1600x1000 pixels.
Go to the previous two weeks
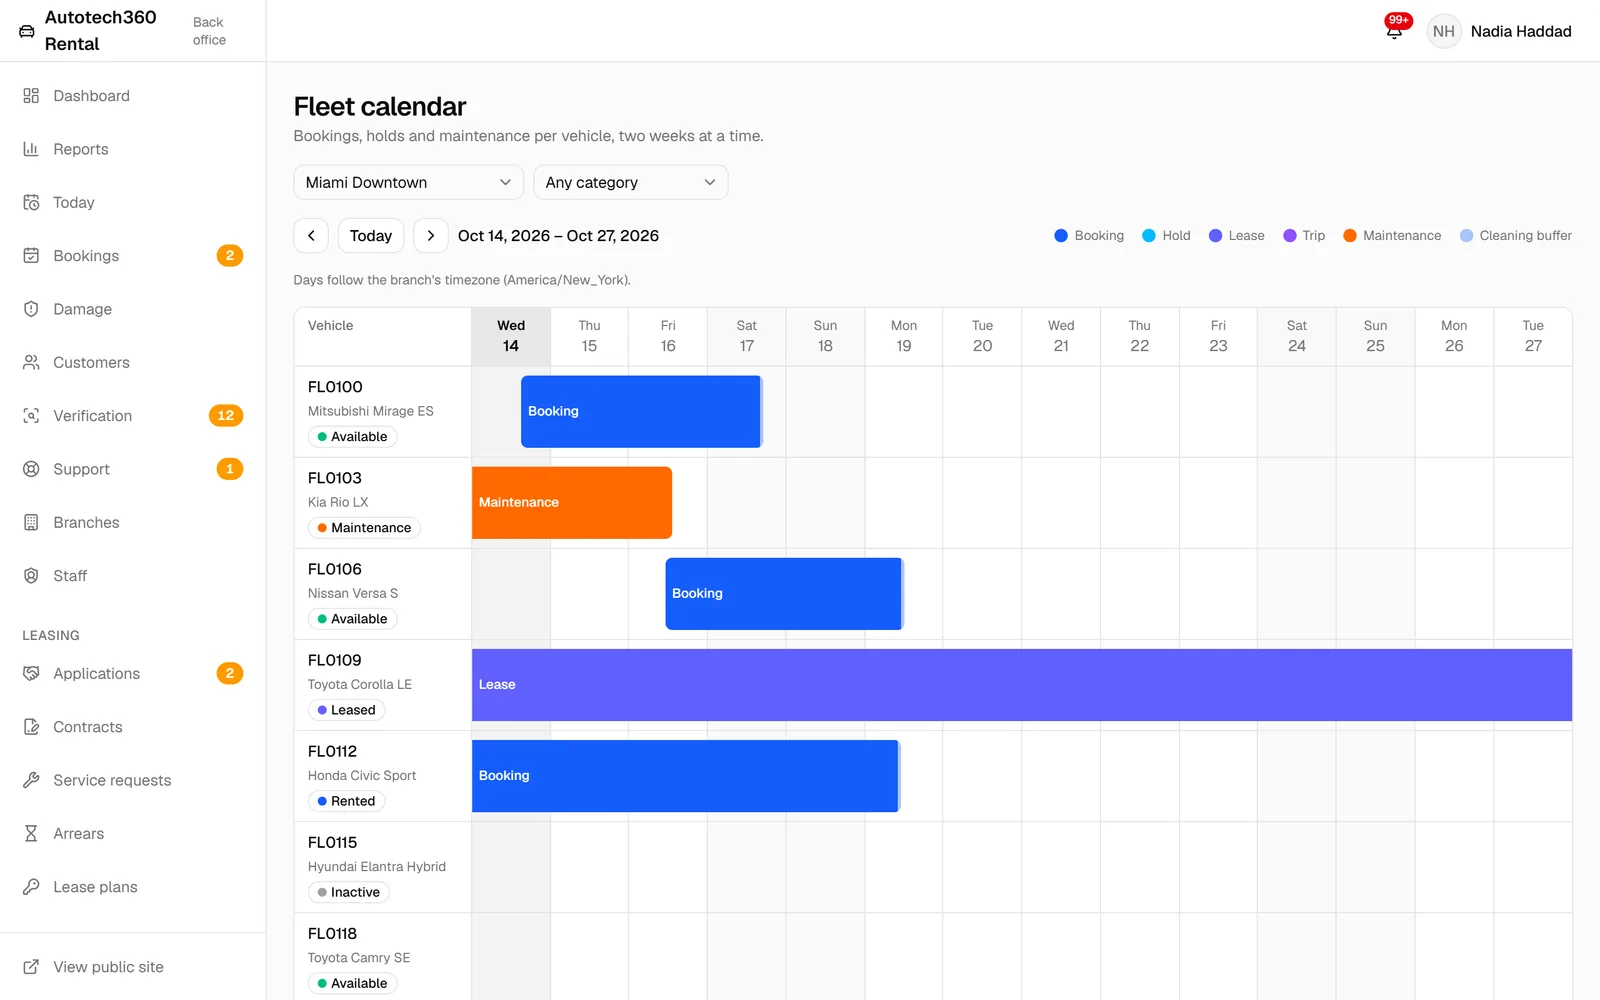[x=311, y=236]
